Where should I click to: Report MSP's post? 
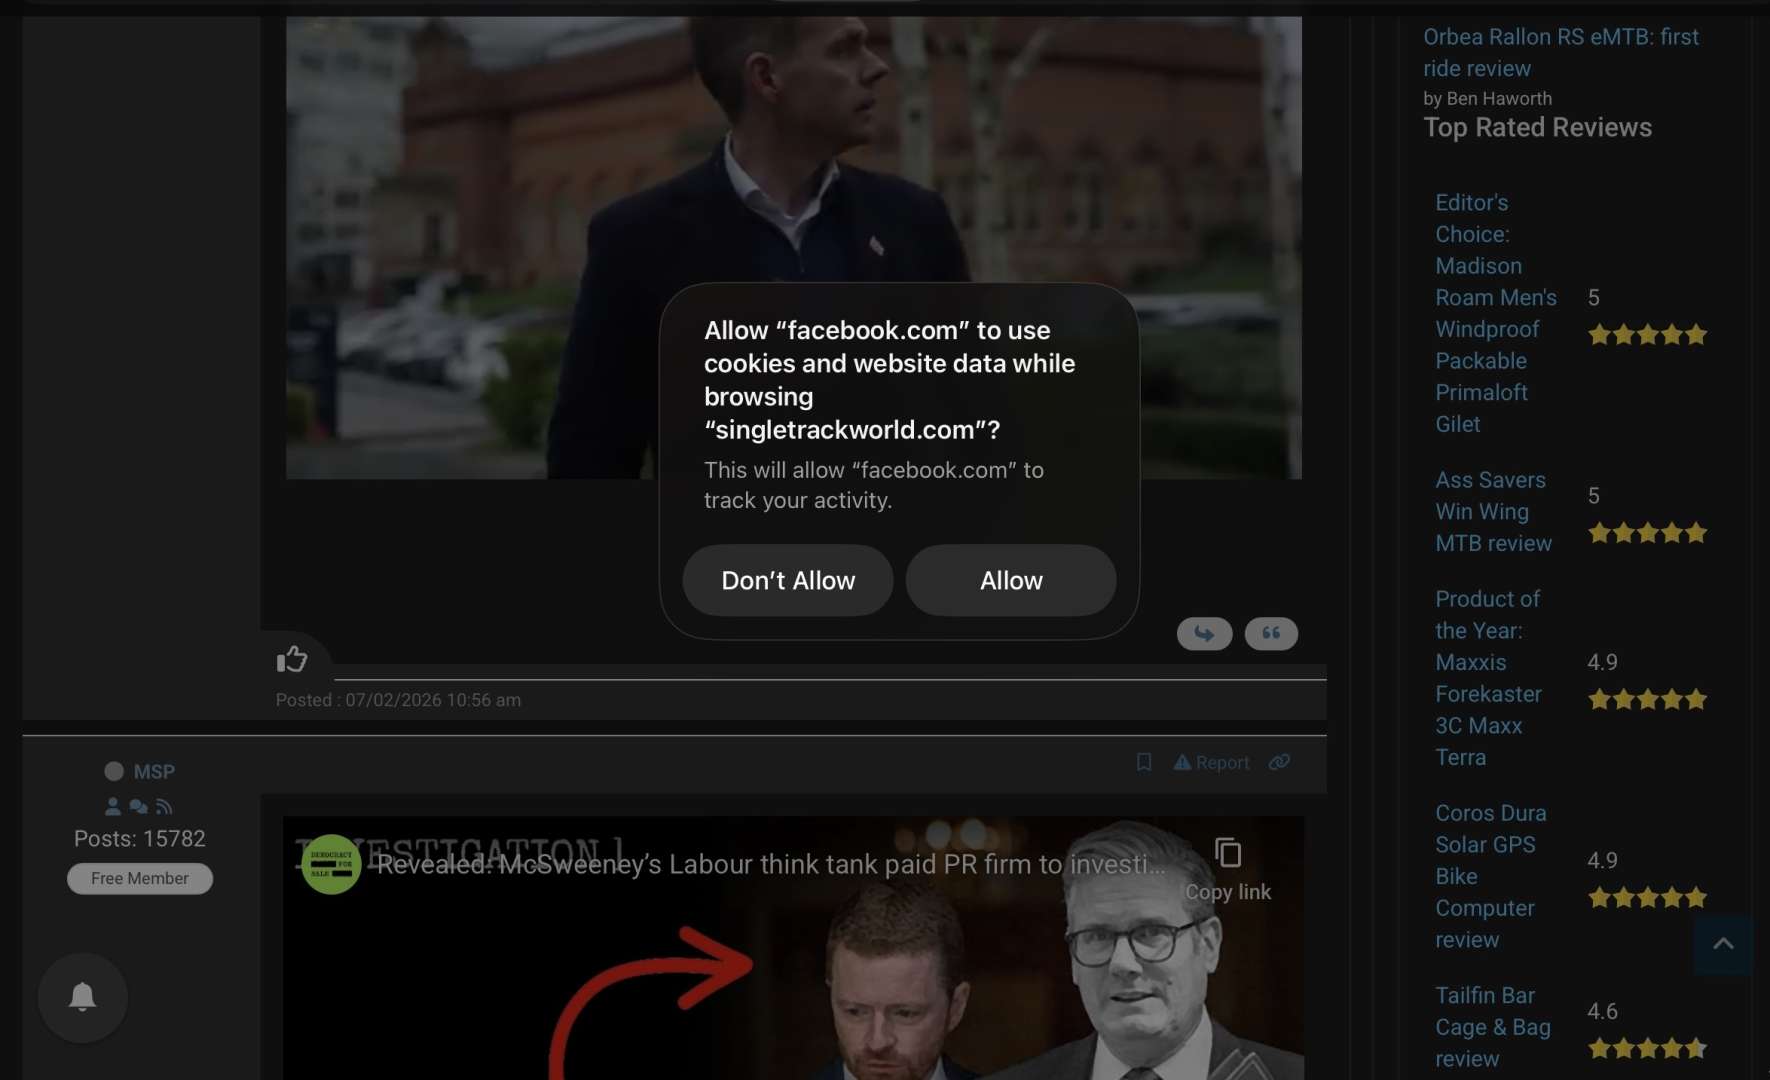tap(1212, 762)
